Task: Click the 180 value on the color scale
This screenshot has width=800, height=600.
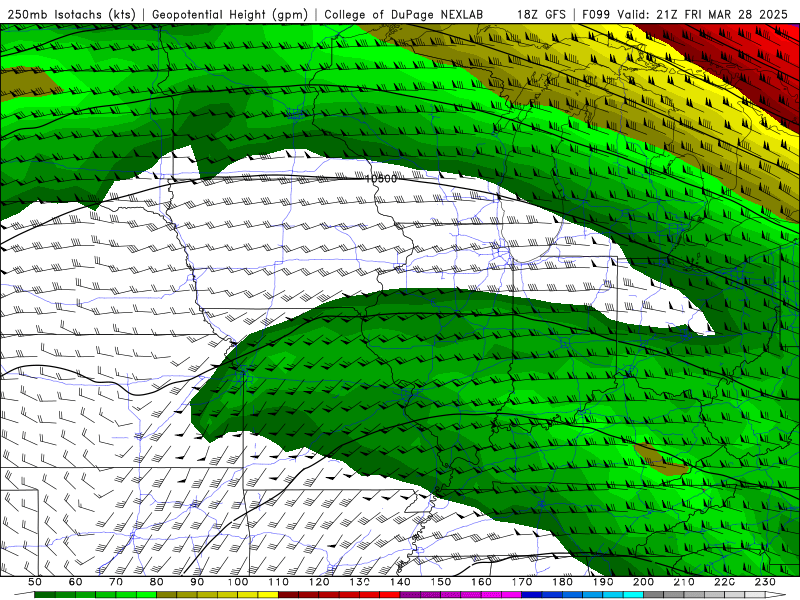Action: [563, 582]
